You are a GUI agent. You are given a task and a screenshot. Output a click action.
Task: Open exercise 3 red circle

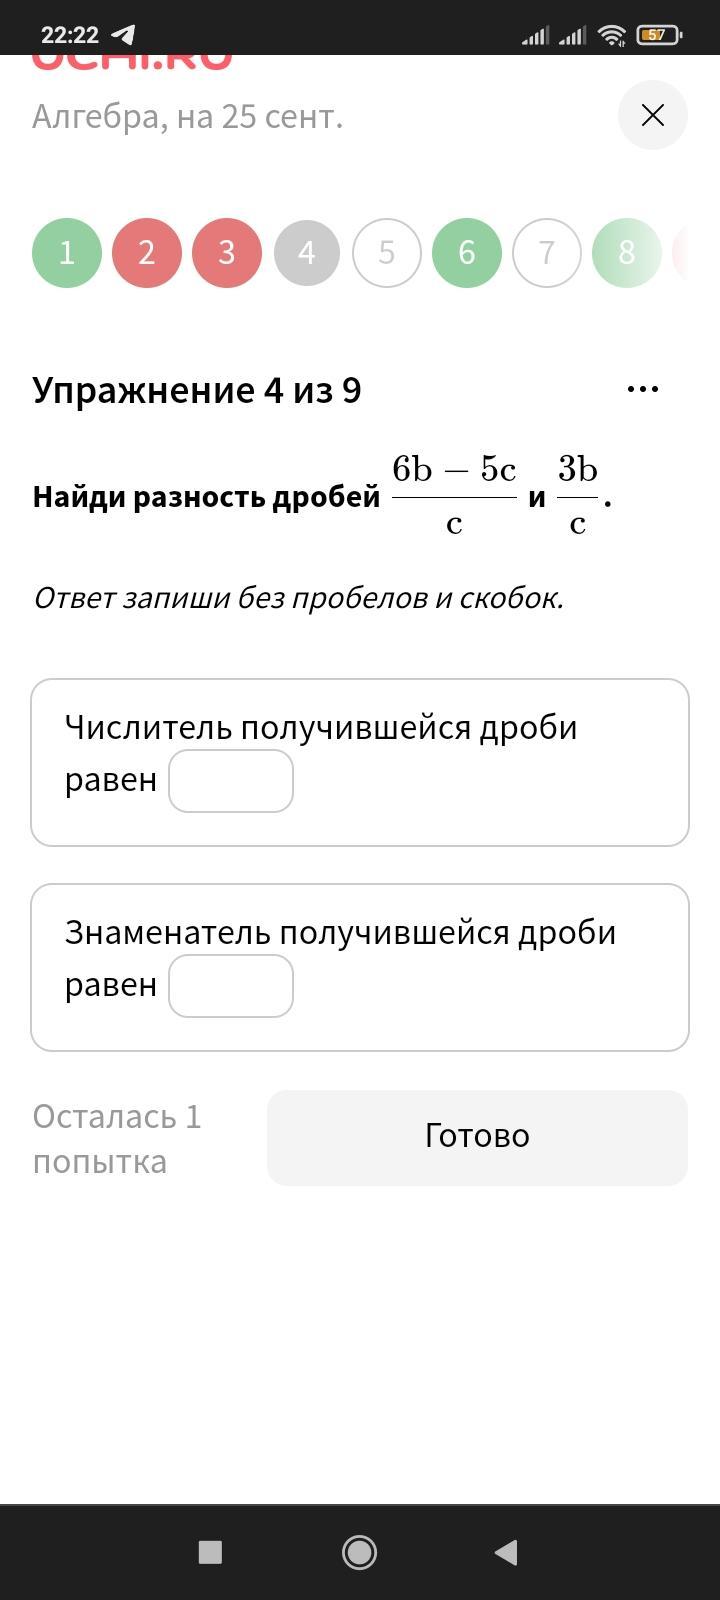point(227,253)
